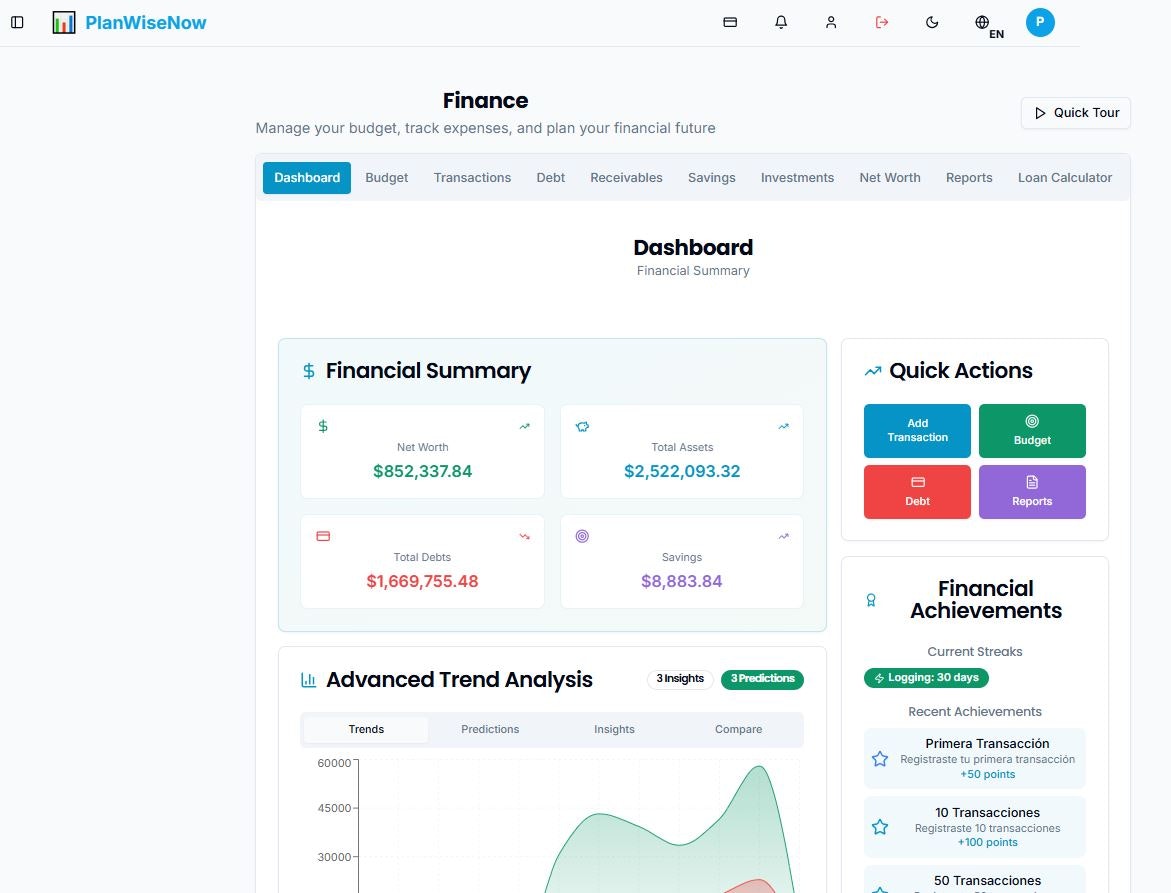Open the EN language globe dropdown
Screen dimensions: 1171x893
[x=983, y=22]
